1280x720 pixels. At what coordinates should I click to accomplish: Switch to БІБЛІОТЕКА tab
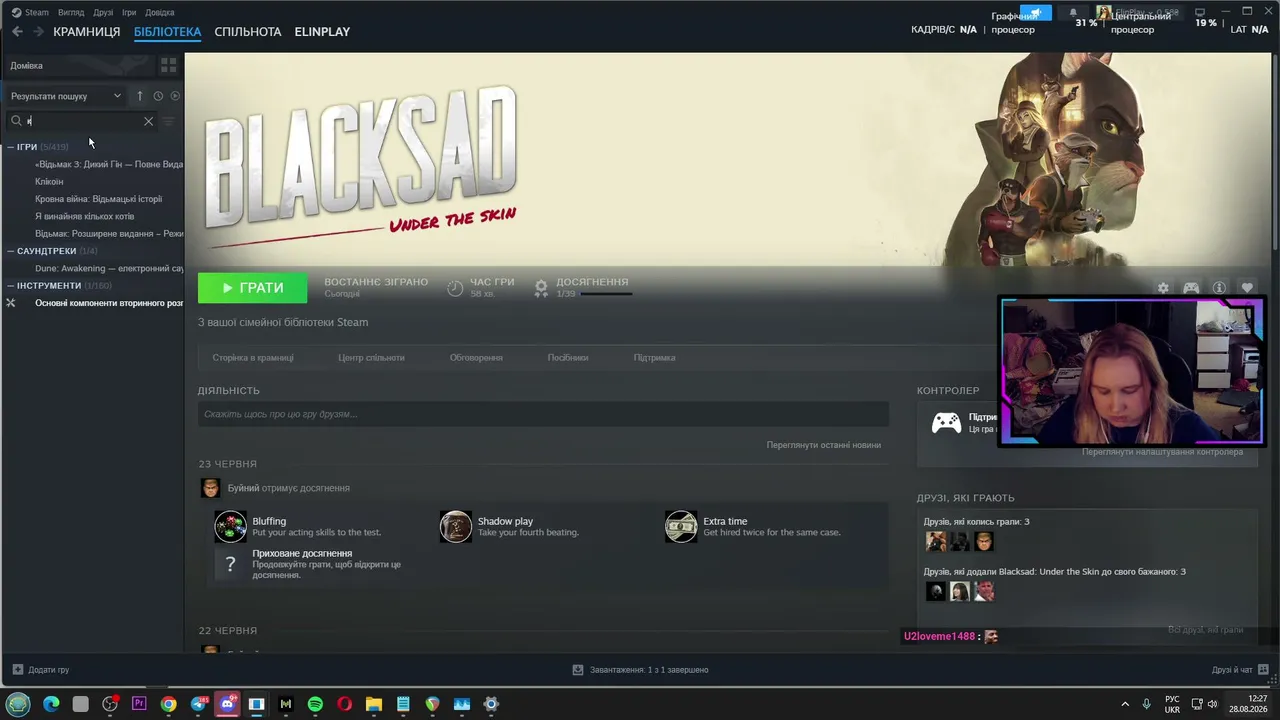[168, 32]
